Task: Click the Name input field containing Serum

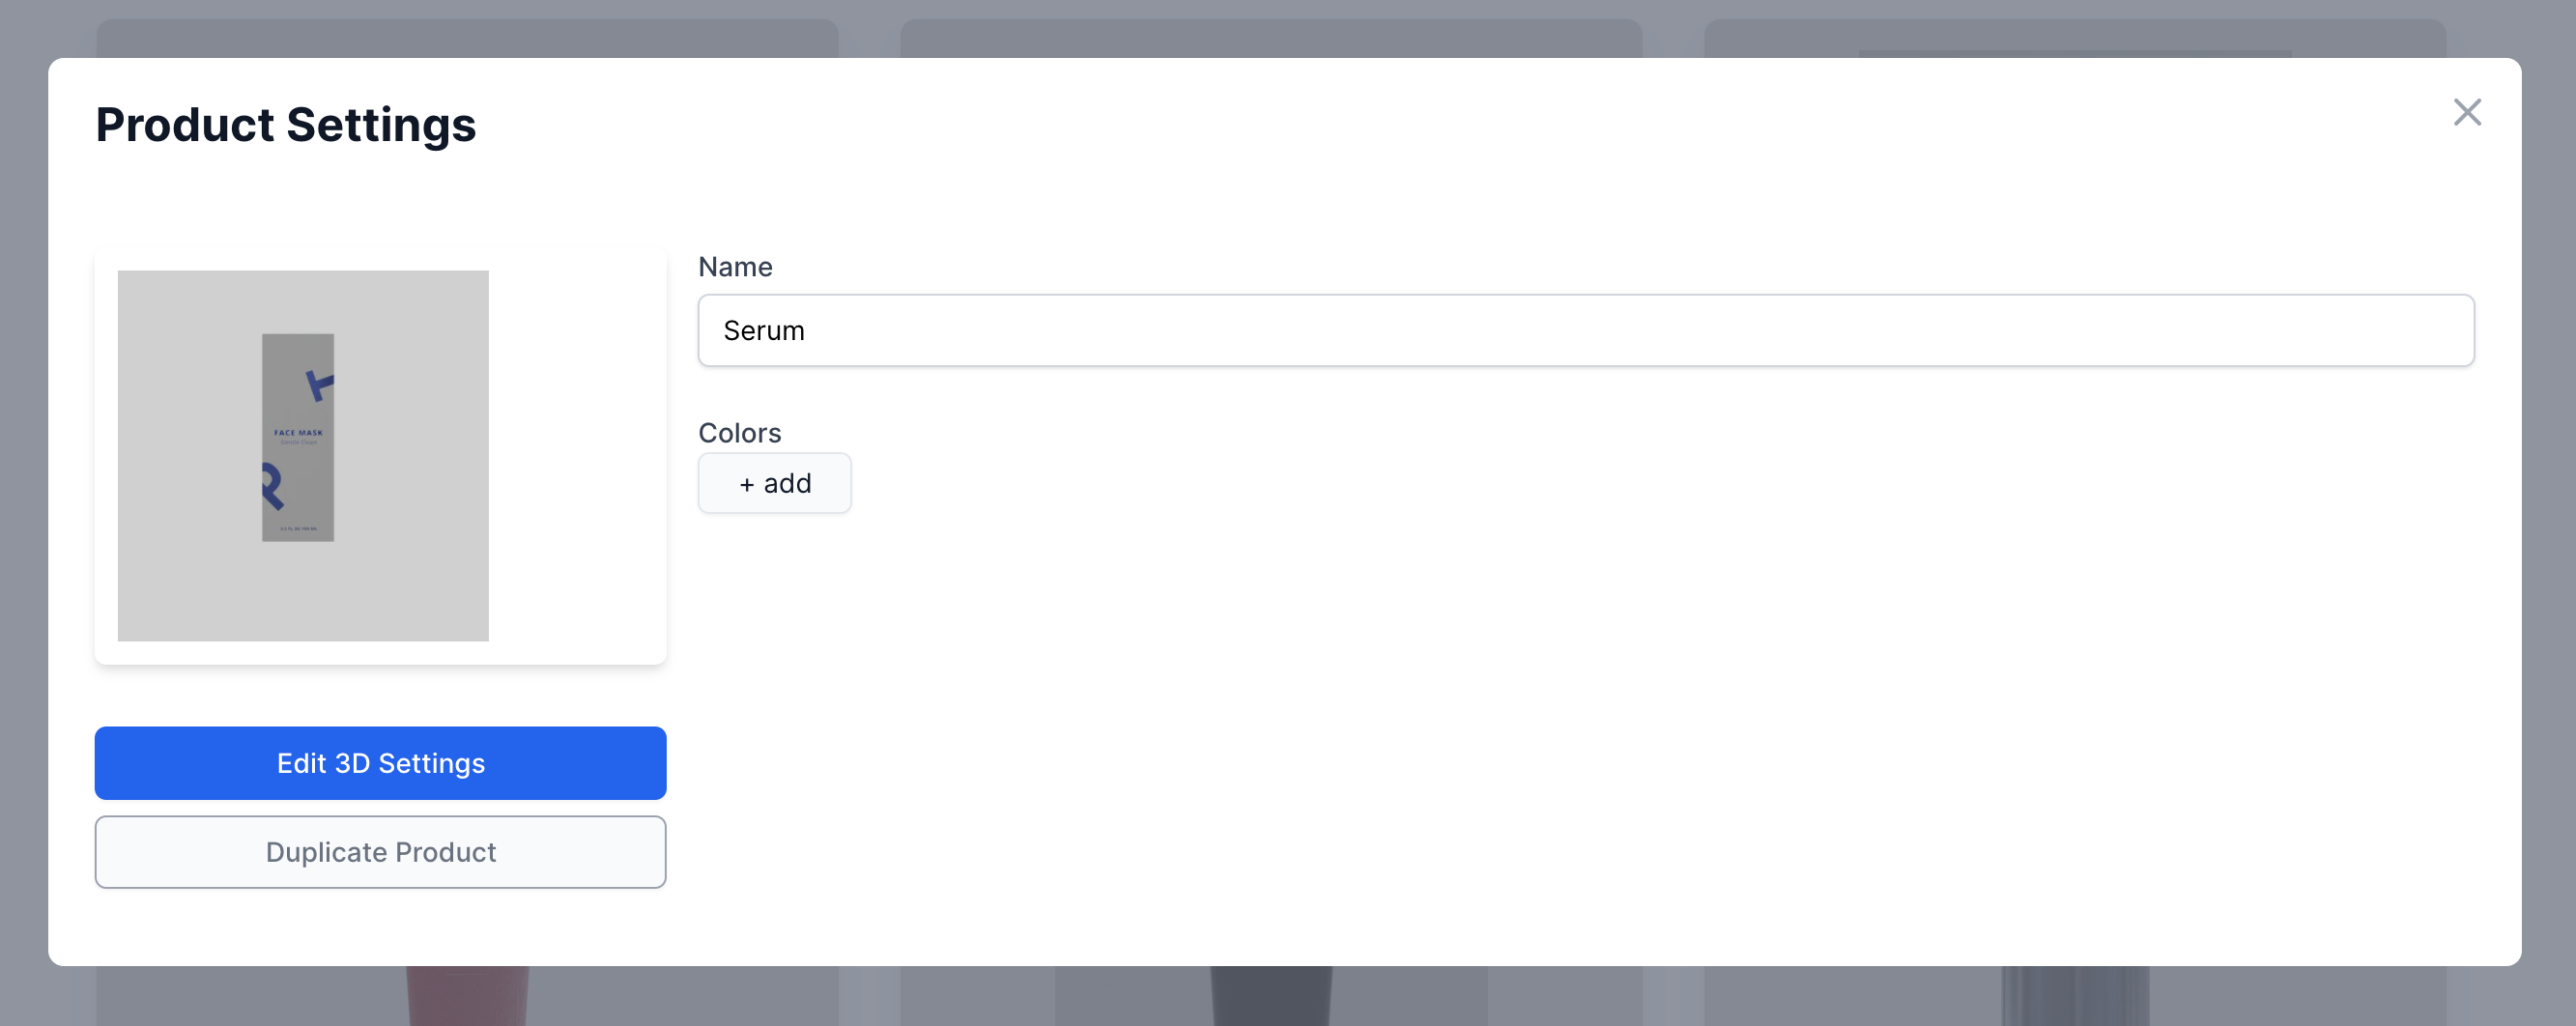Action: click(x=1586, y=330)
